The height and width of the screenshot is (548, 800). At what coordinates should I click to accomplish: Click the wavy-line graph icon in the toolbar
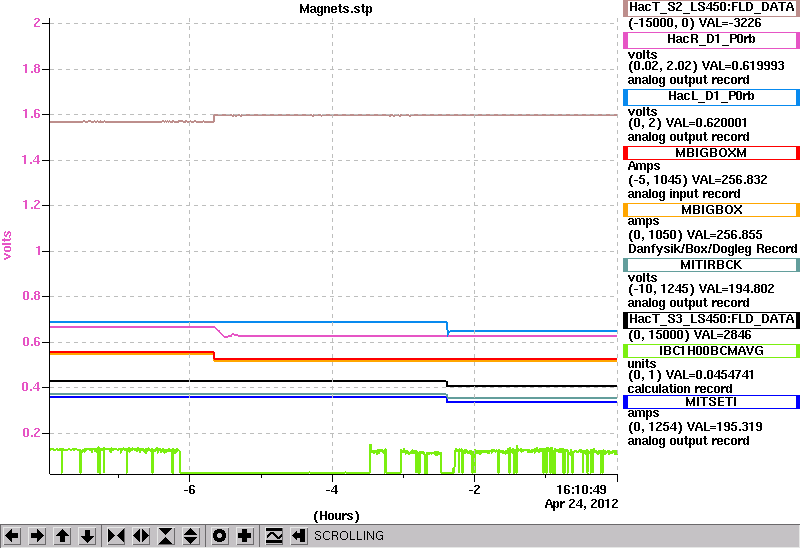click(274, 536)
